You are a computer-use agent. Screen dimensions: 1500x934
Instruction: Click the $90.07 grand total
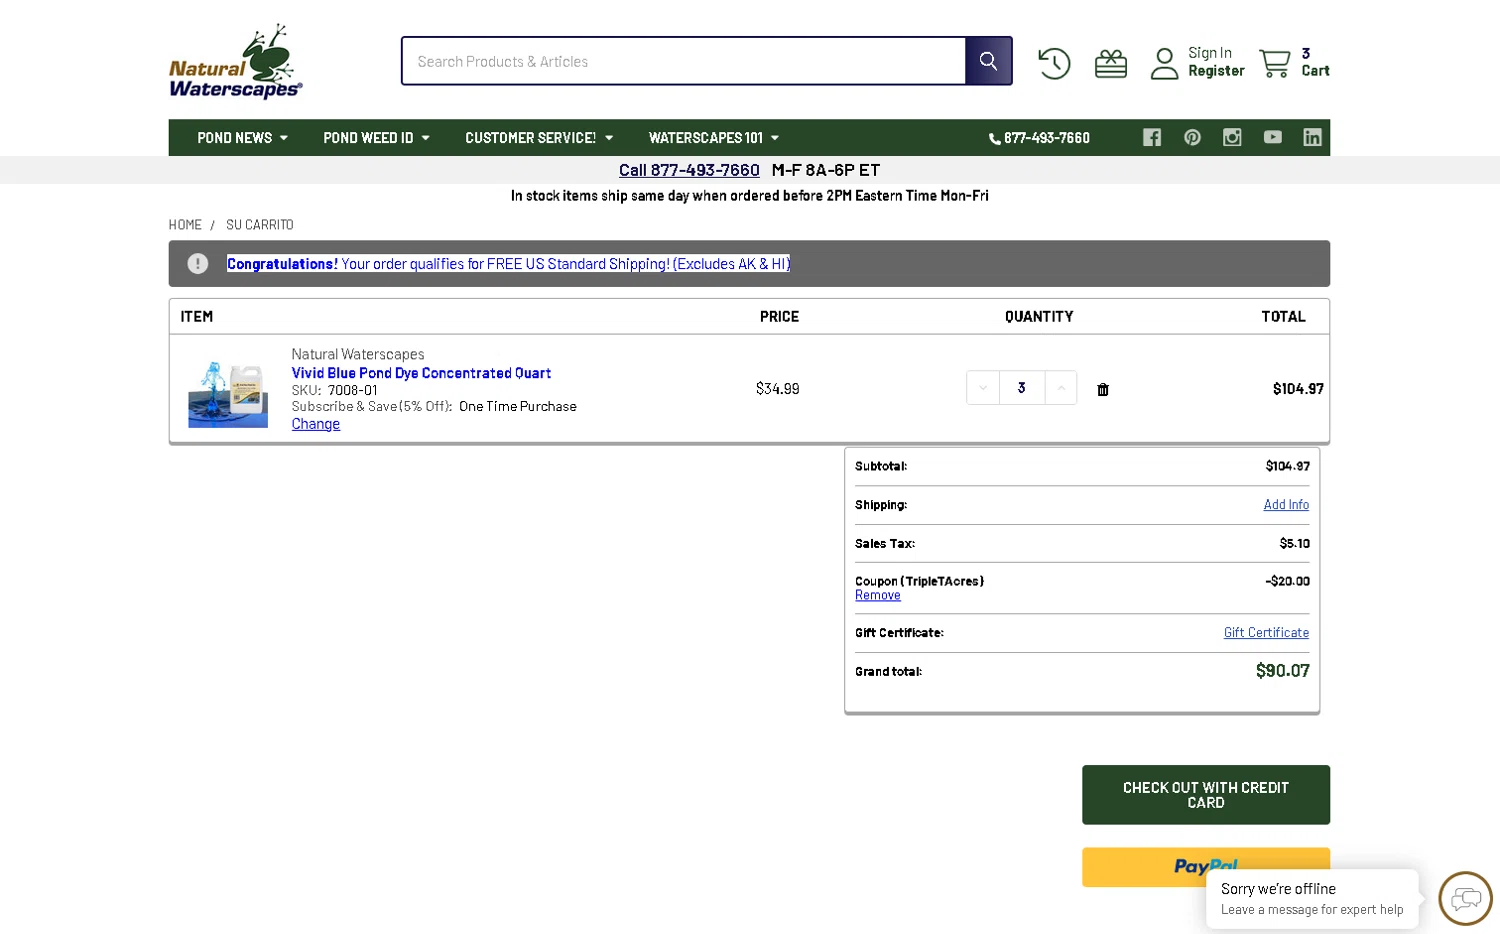pos(1283,671)
